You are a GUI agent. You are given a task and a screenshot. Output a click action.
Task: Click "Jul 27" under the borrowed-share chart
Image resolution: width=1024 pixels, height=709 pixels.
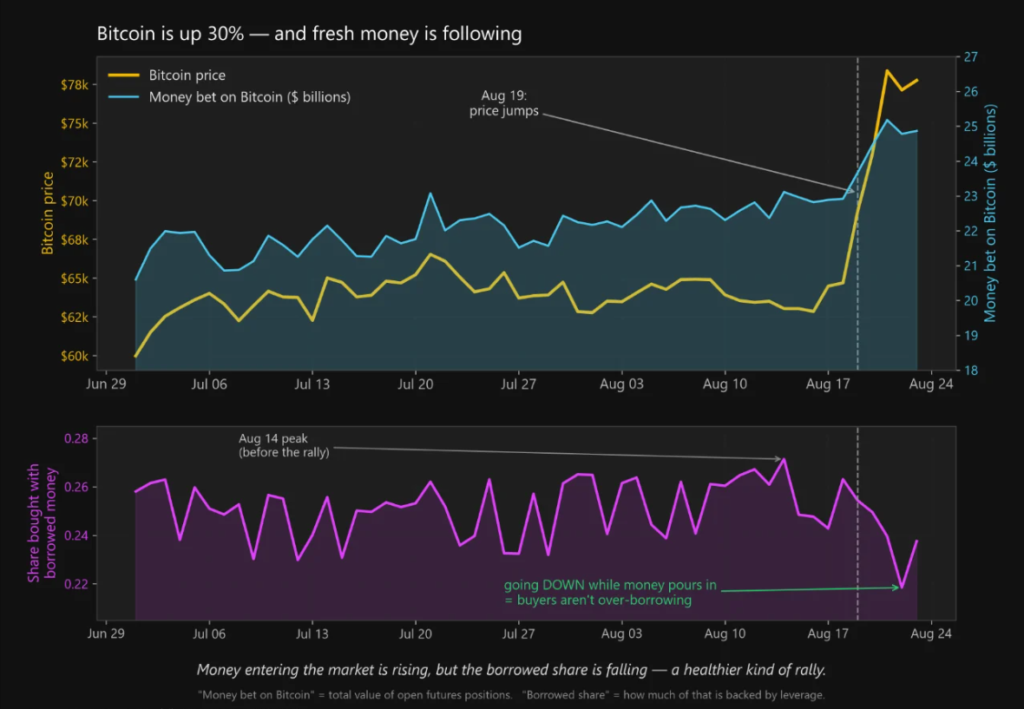[x=519, y=633]
